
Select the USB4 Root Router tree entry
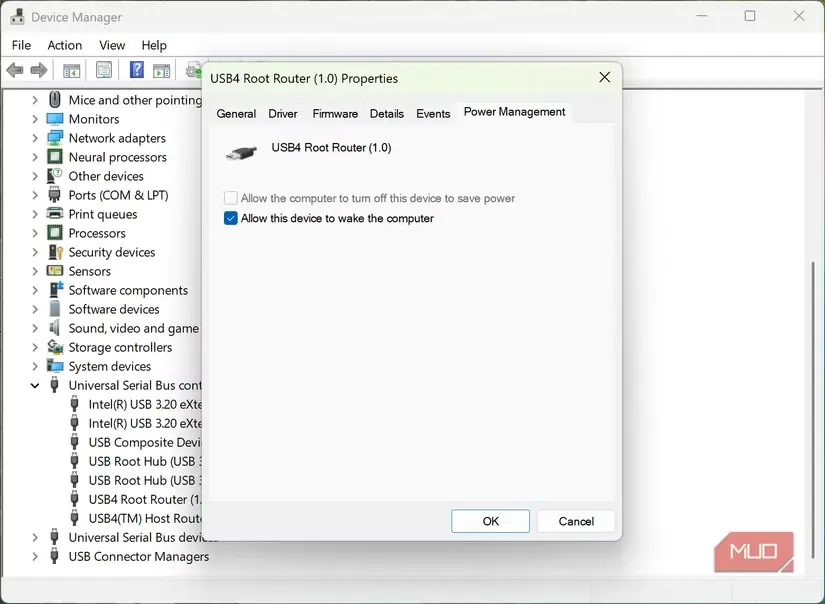pyautogui.click(x=145, y=499)
